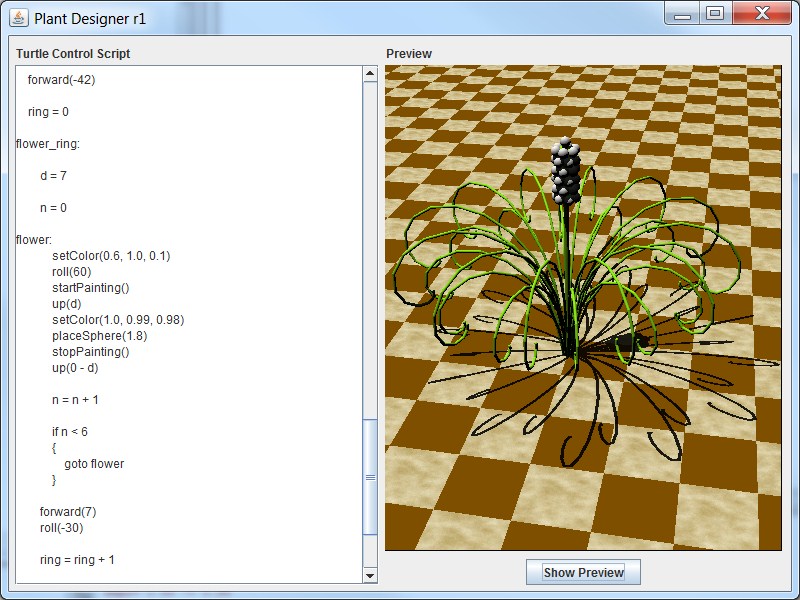Maximize the Plant Designer window
The height and width of the screenshot is (600, 800).
click(715, 14)
